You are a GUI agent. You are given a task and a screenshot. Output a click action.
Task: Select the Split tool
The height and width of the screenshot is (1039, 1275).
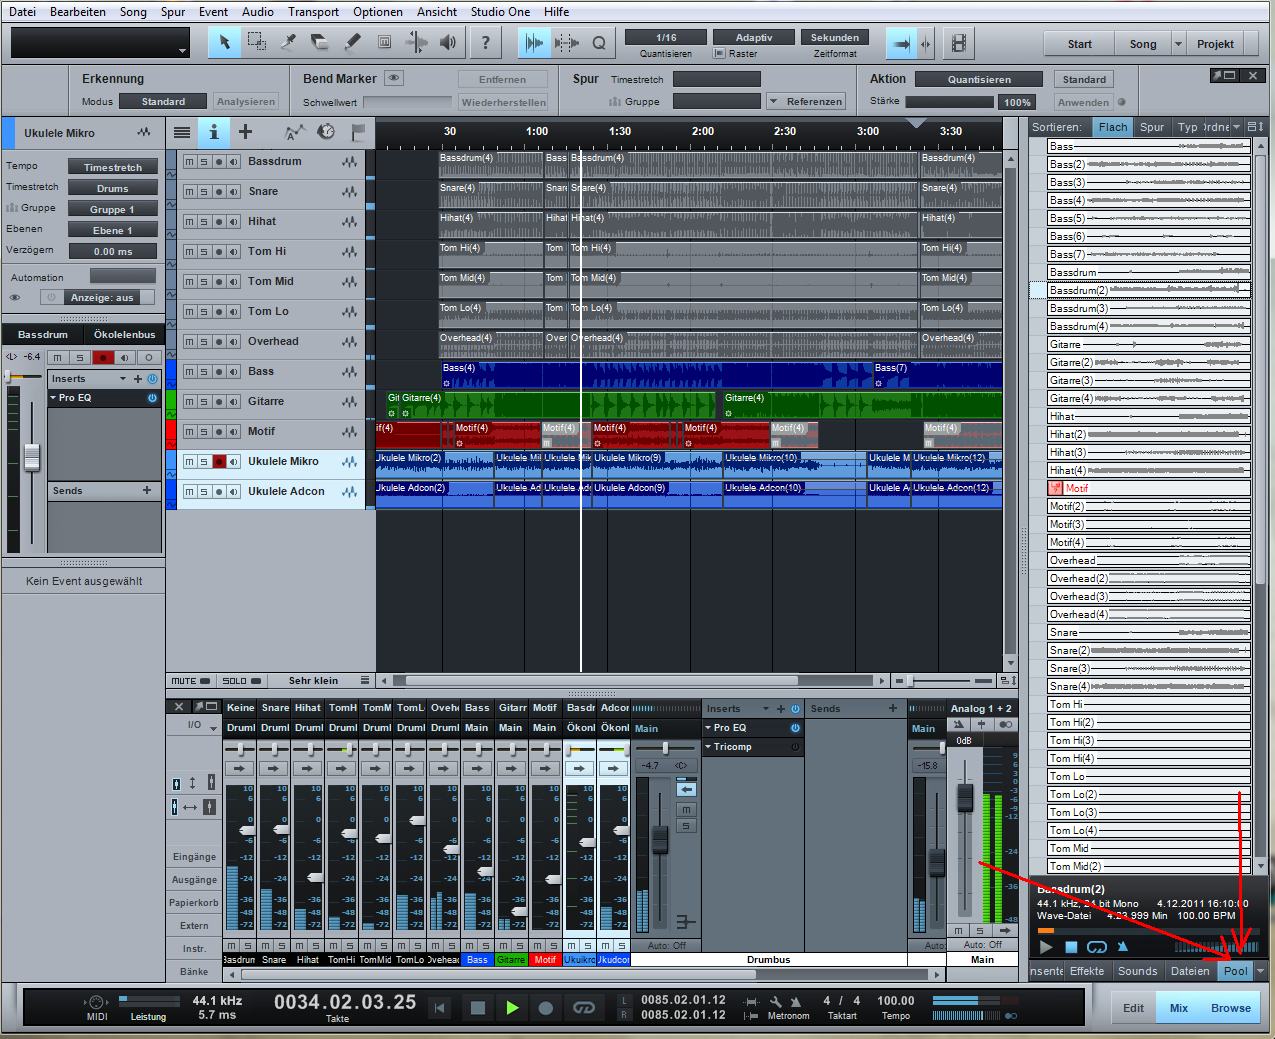point(288,43)
